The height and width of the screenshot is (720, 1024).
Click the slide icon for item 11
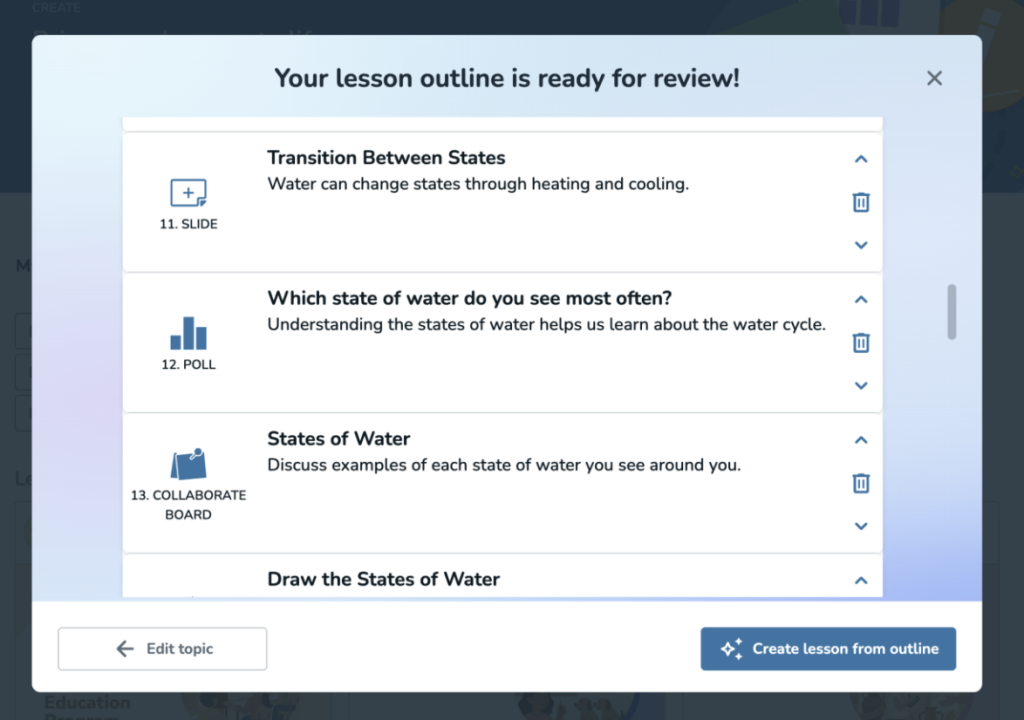(x=188, y=193)
